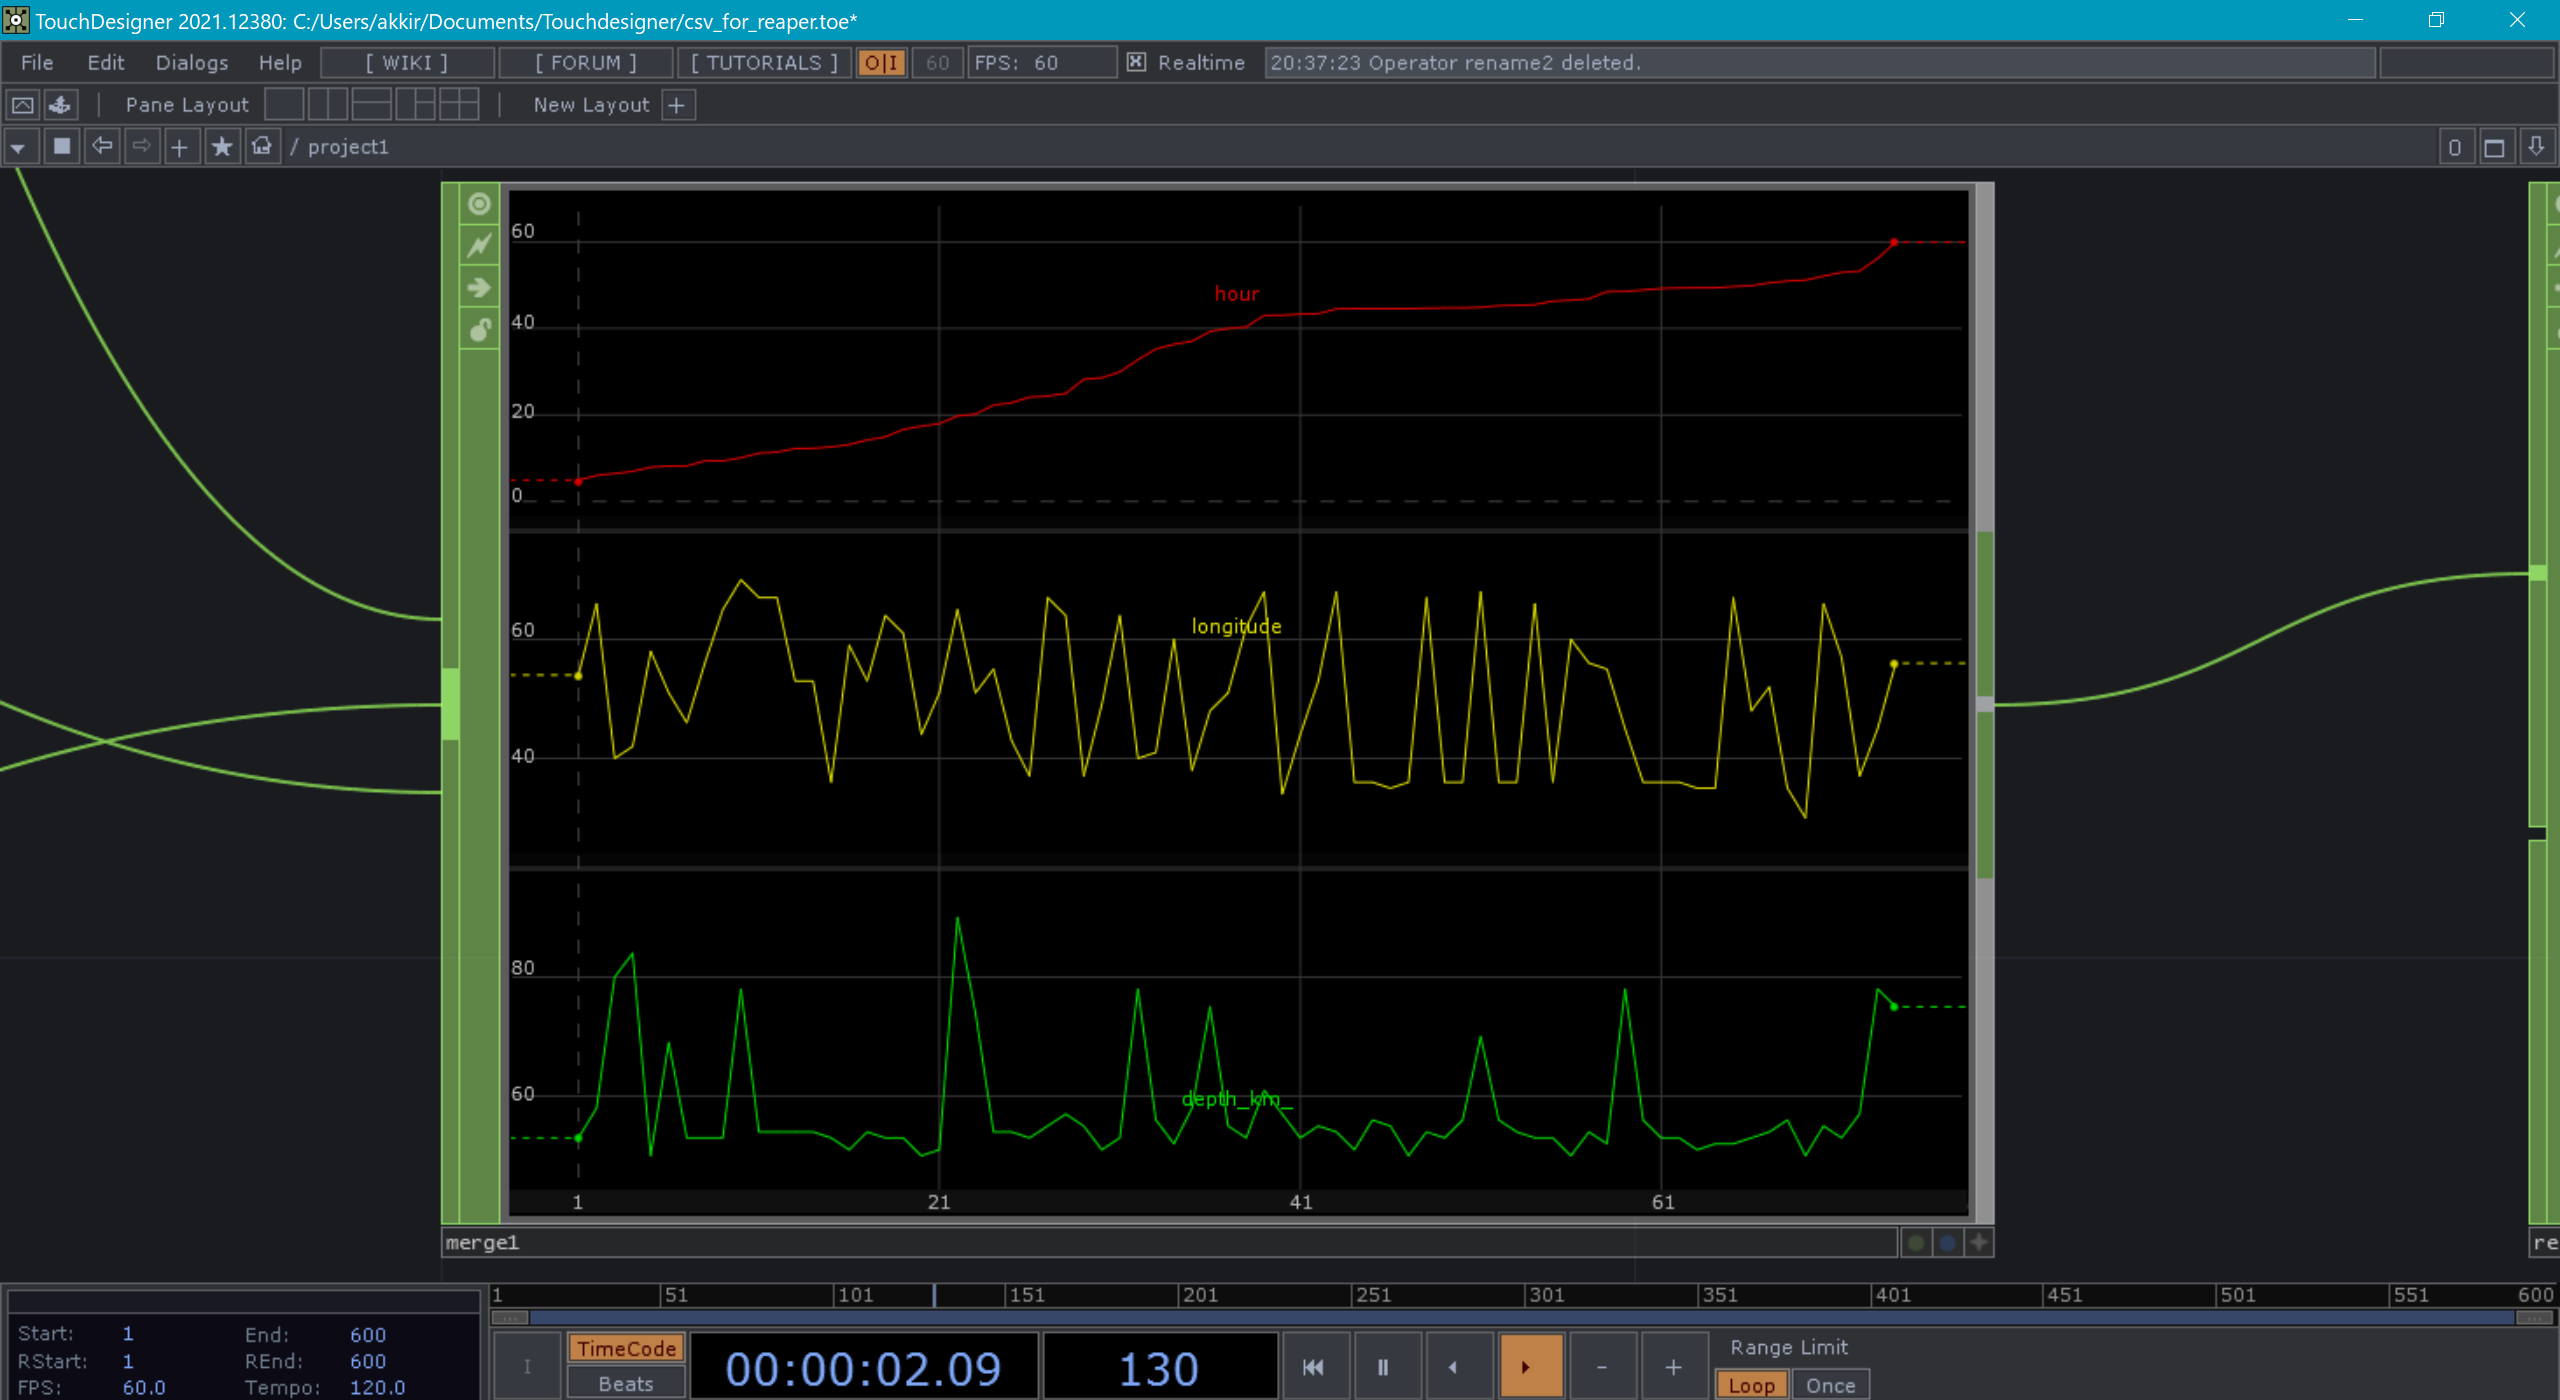The height and width of the screenshot is (1400, 2560).
Task: Open the palette browser icon
Action: click(x=60, y=104)
